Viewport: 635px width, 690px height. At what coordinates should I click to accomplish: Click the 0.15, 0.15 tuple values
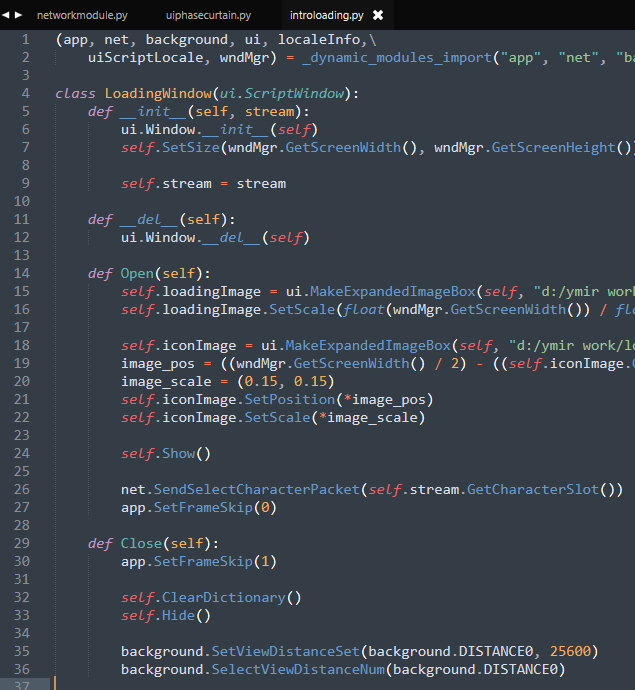click(286, 381)
